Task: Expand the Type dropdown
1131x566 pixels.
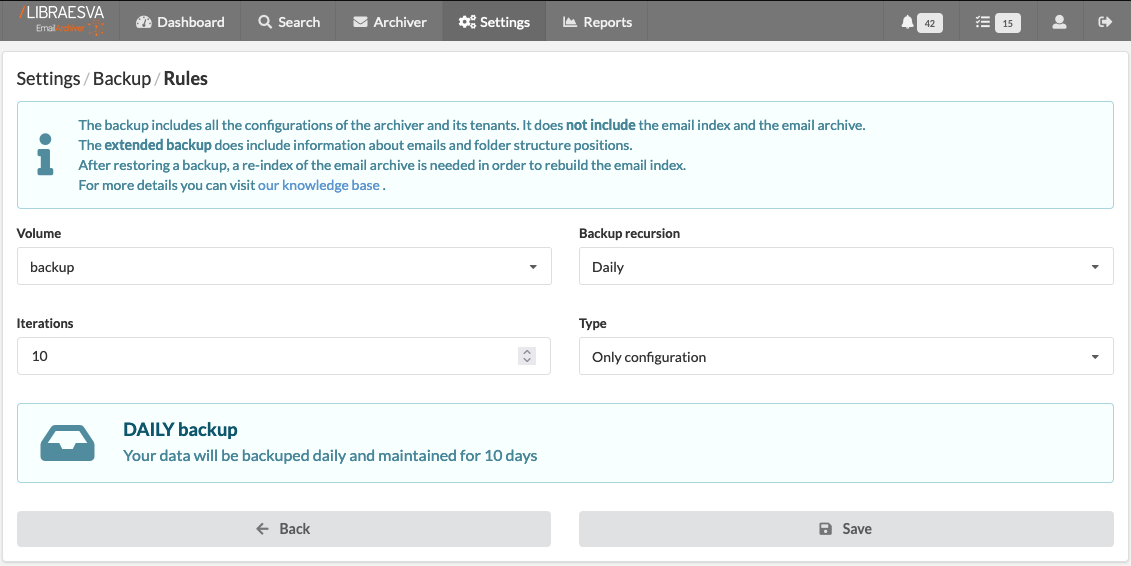Action: pyautogui.click(x=846, y=356)
